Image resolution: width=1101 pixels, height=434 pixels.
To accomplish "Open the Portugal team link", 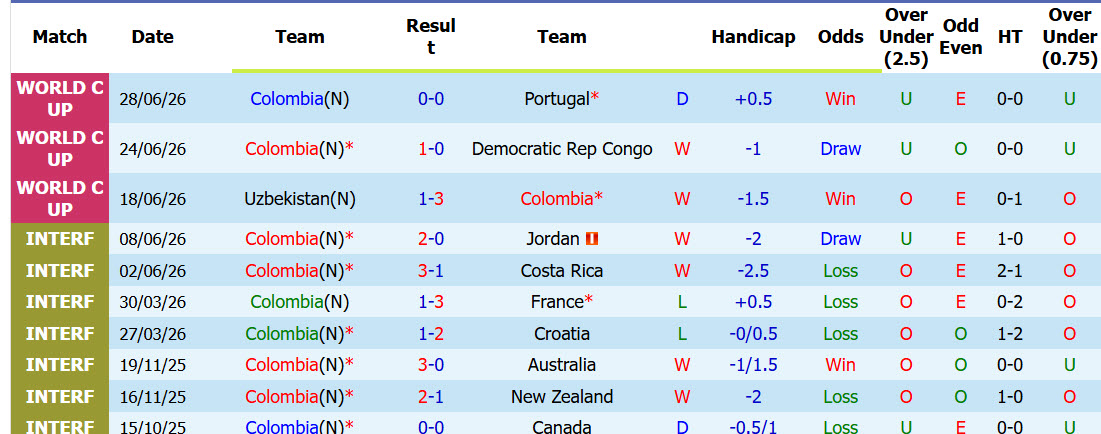I will point(557,99).
